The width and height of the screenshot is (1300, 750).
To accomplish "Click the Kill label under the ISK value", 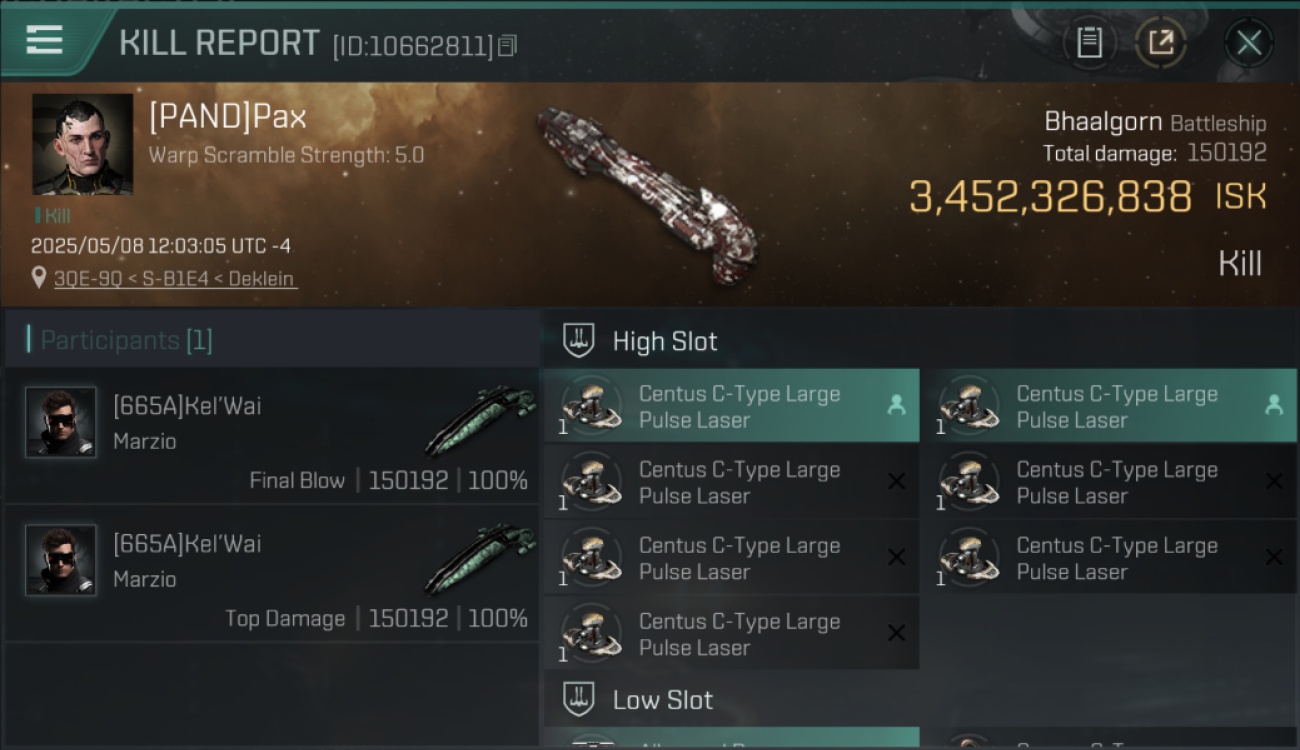I will point(1240,264).
